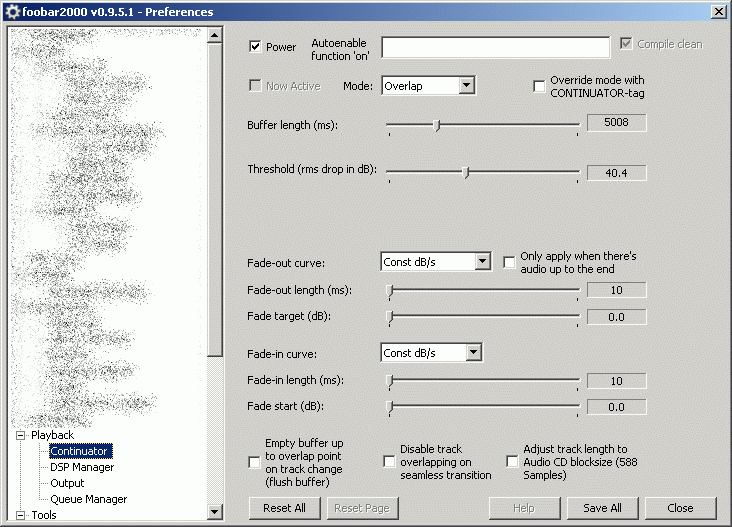Click the foobar2000 gear icon in title bar
The height and width of the screenshot is (527, 732).
coord(13,12)
